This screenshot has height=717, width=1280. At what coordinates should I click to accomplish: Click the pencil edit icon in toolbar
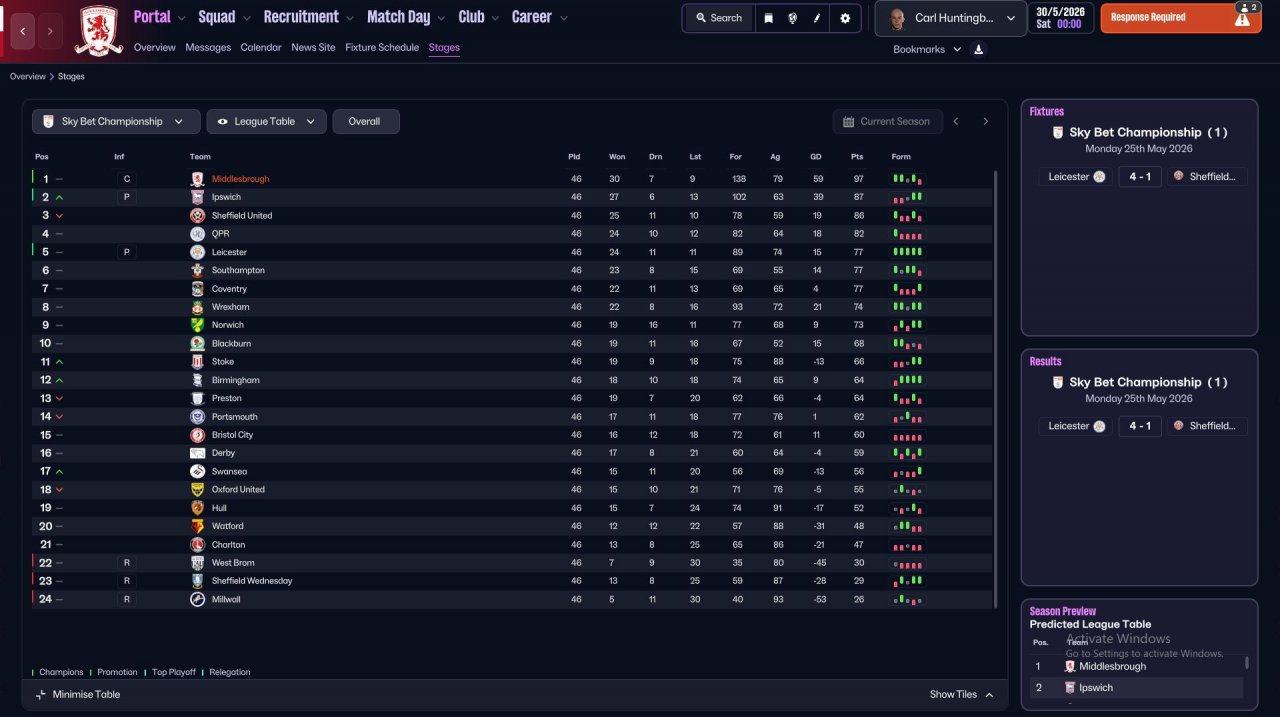click(818, 18)
